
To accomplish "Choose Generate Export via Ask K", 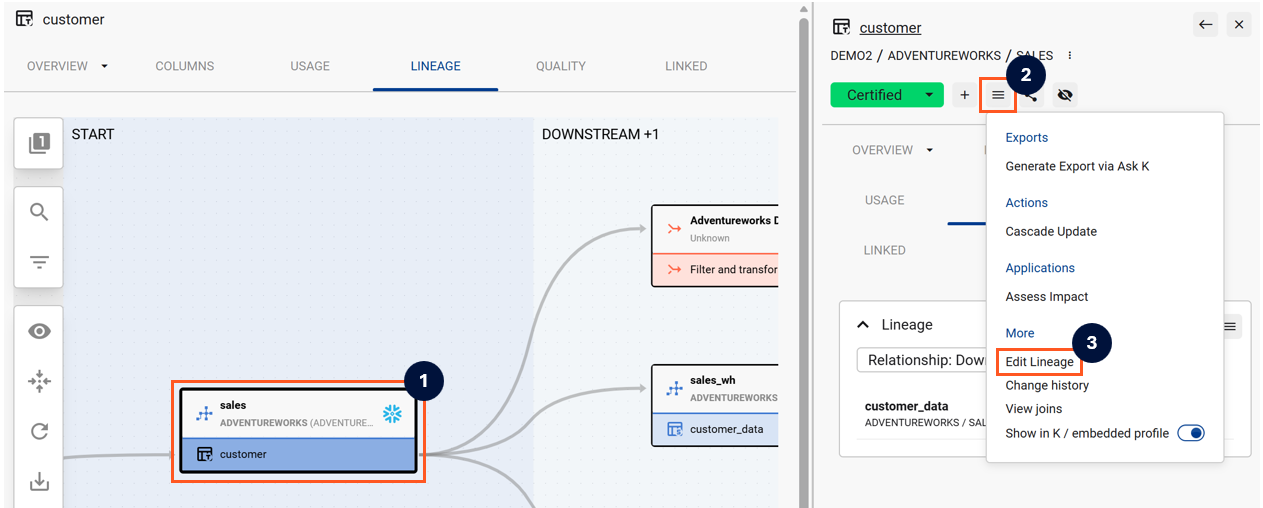I will (1077, 166).
